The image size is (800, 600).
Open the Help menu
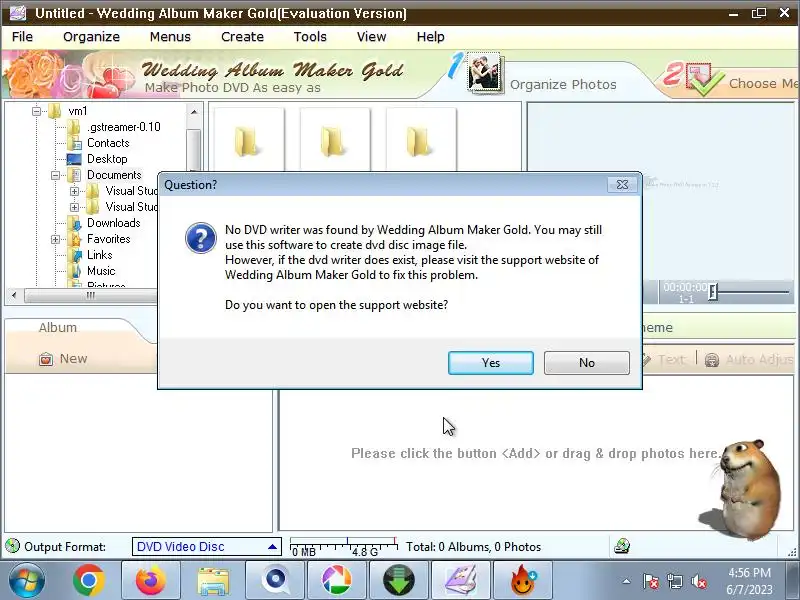tap(430, 37)
